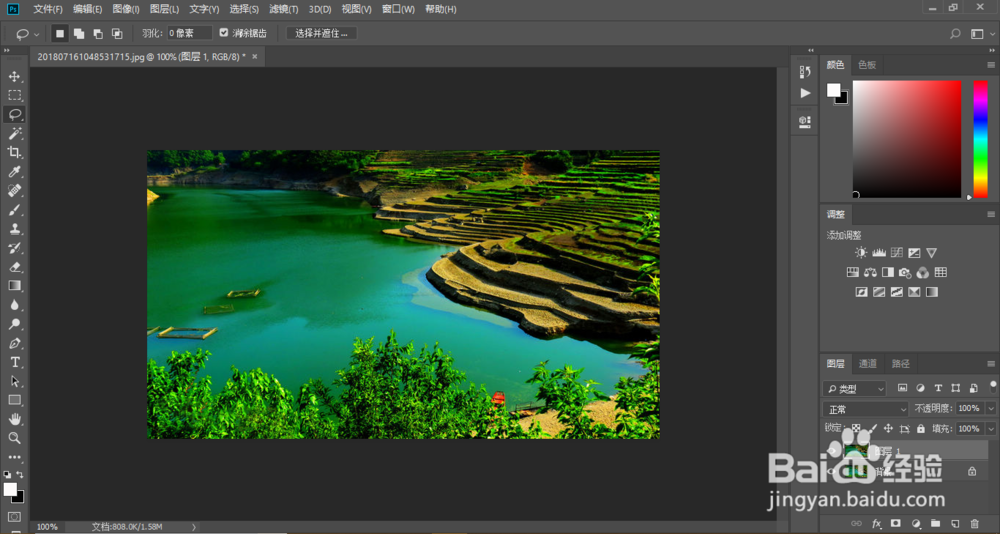Open the History panel icon

pyautogui.click(x=805, y=72)
